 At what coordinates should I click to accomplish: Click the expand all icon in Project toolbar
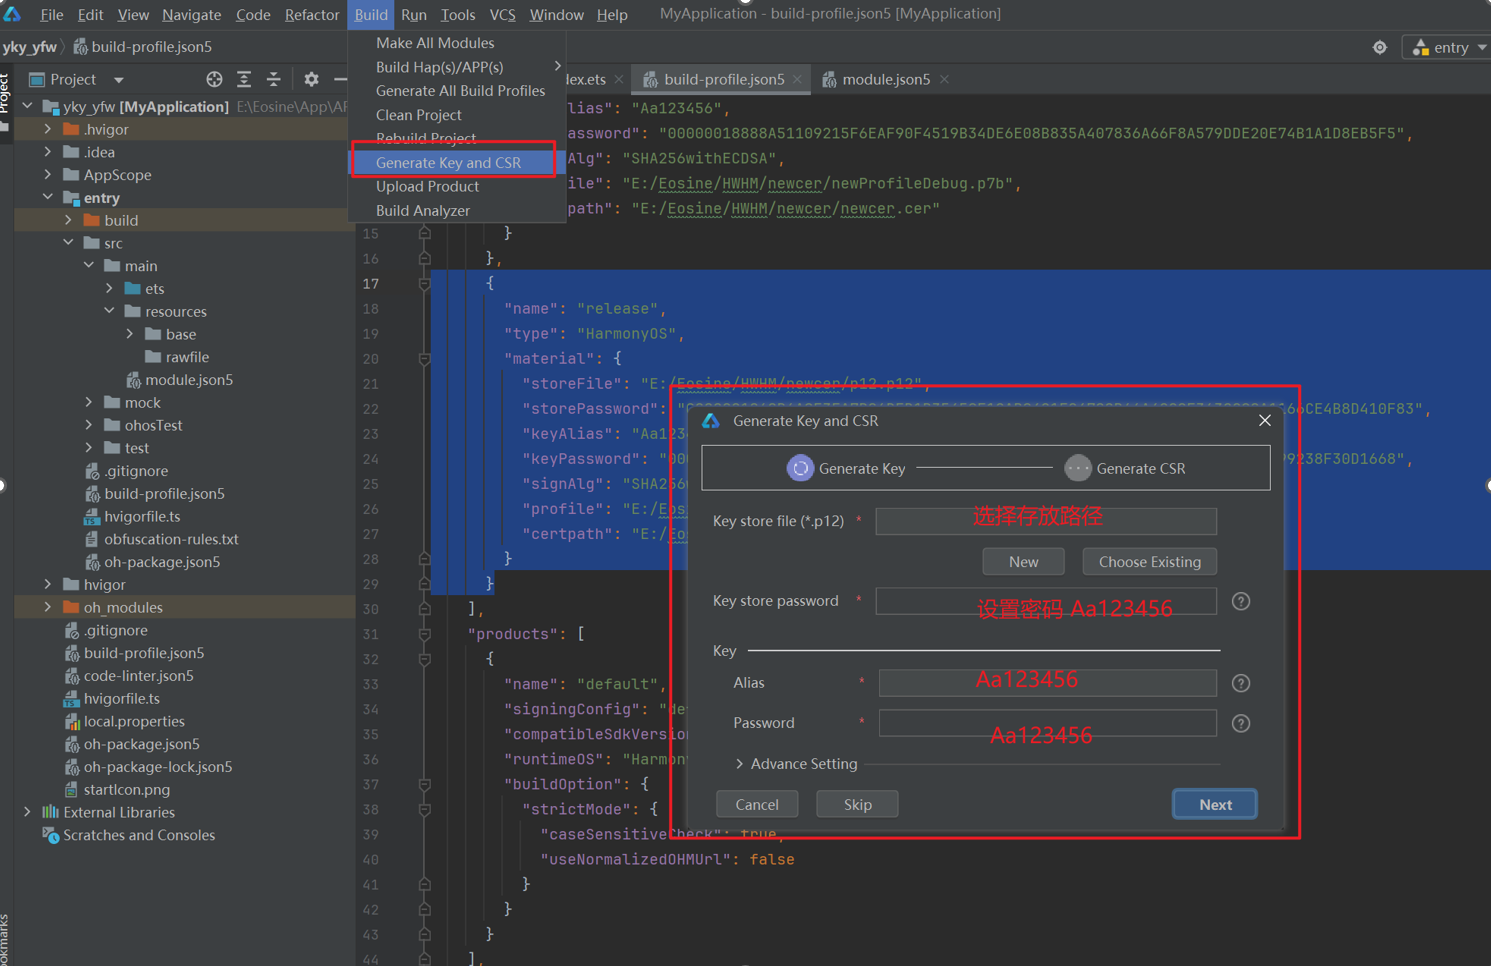(244, 79)
